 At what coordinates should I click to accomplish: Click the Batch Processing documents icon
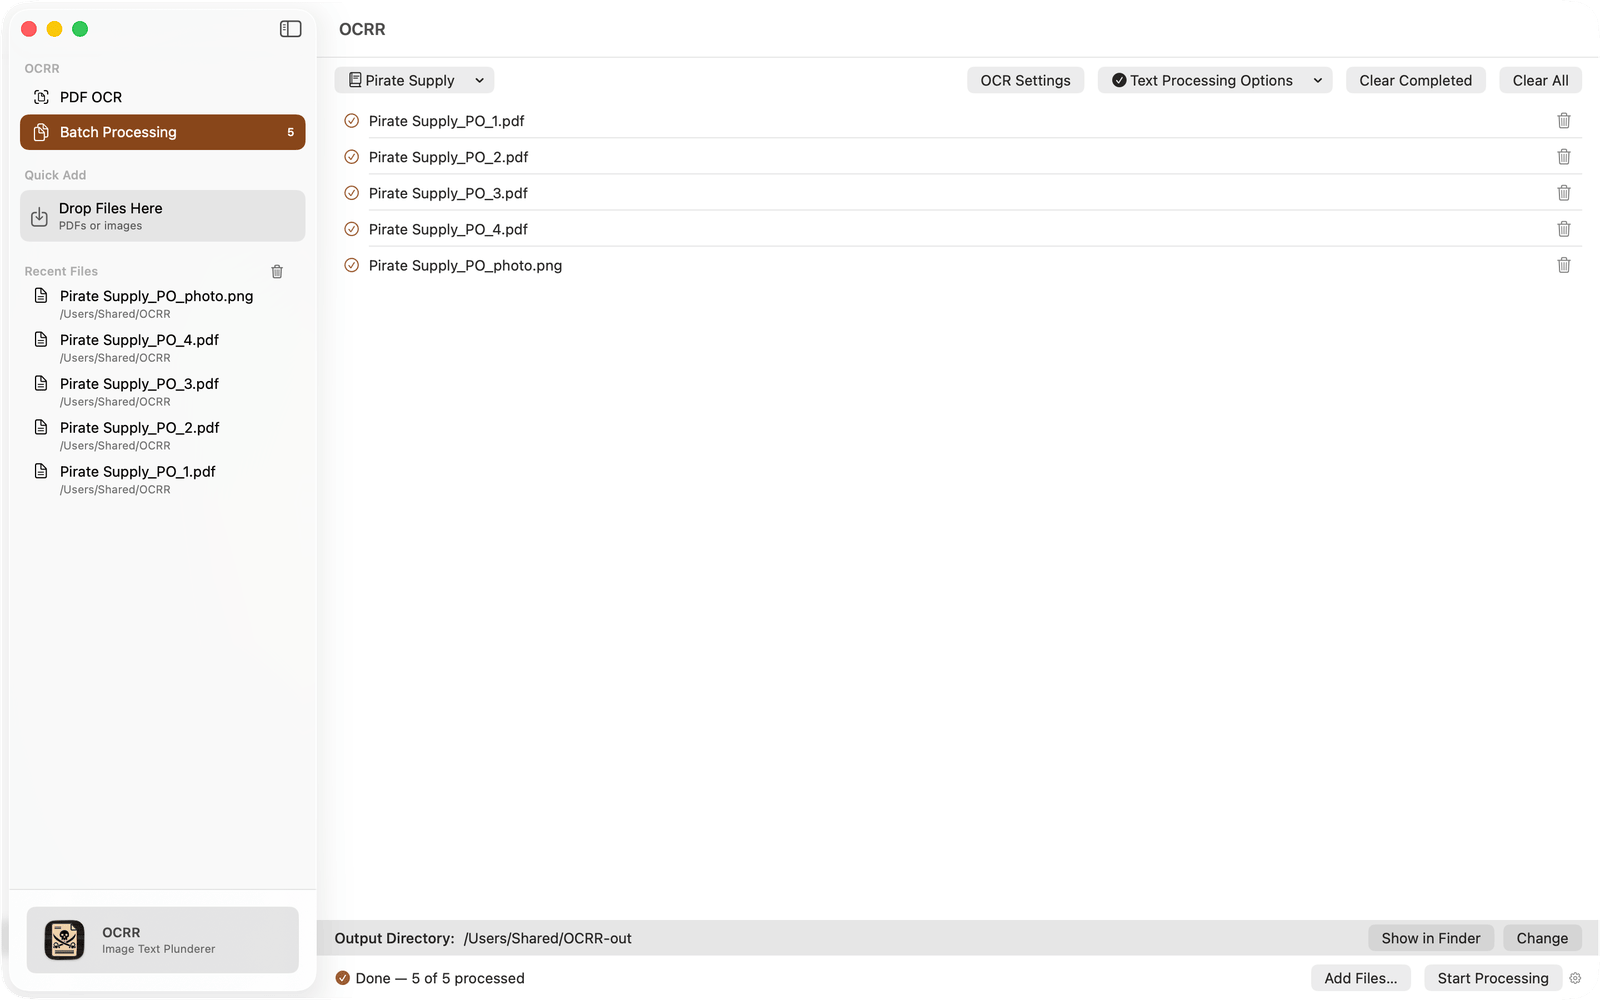click(x=41, y=132)
